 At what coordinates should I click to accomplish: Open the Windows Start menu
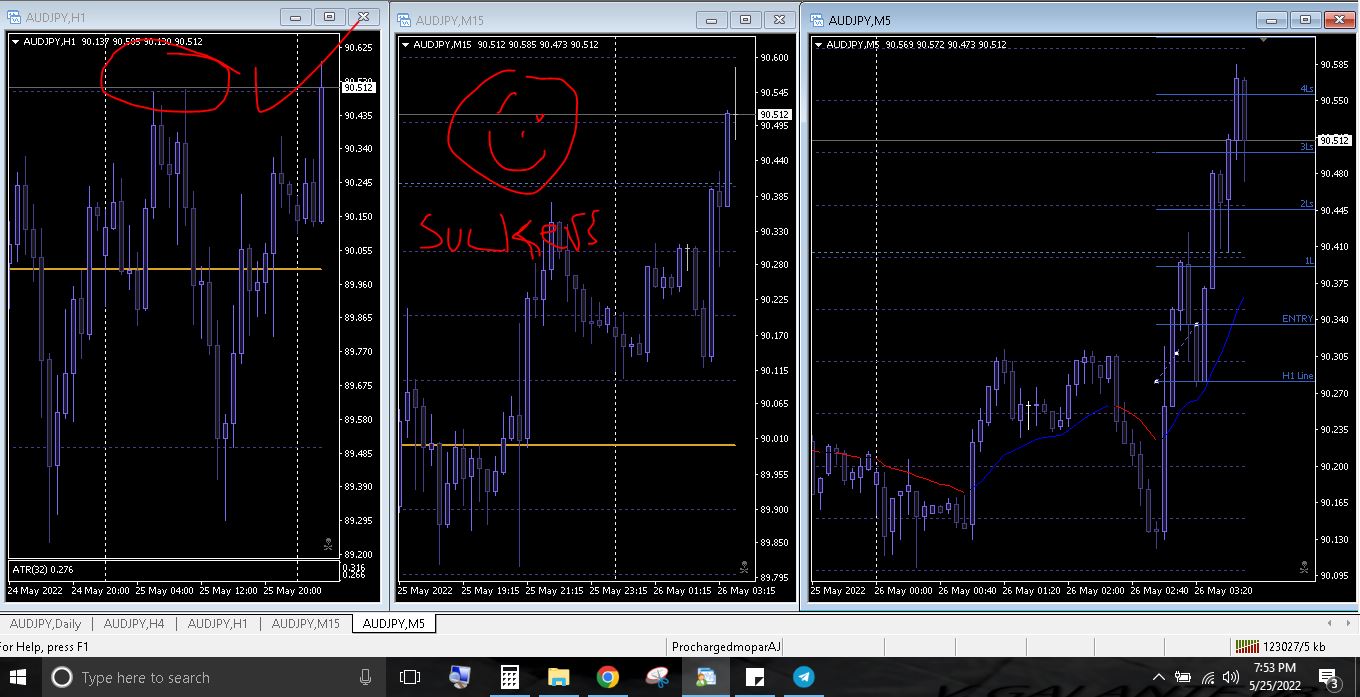click(x=18, y=677)
